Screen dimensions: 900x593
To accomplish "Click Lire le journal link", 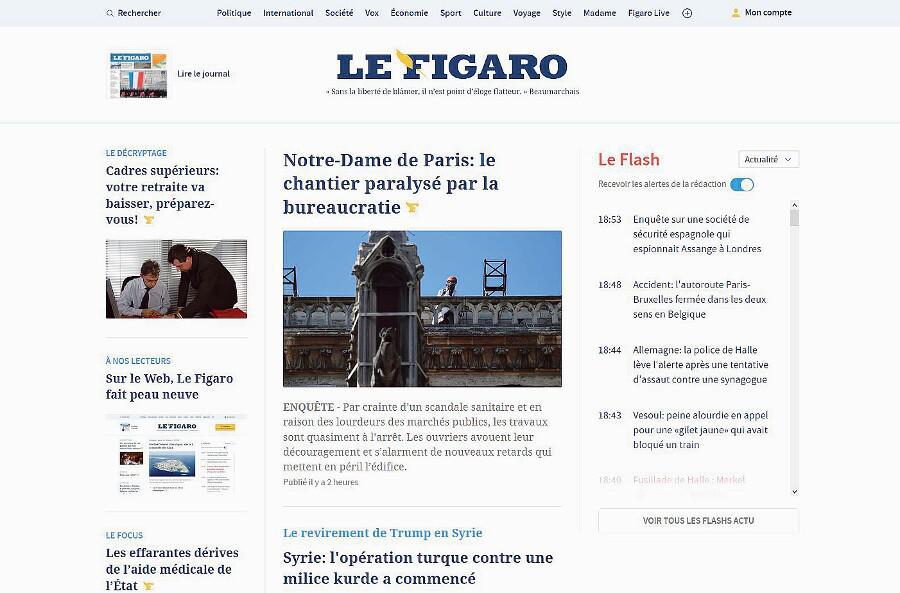I will 203,74.
